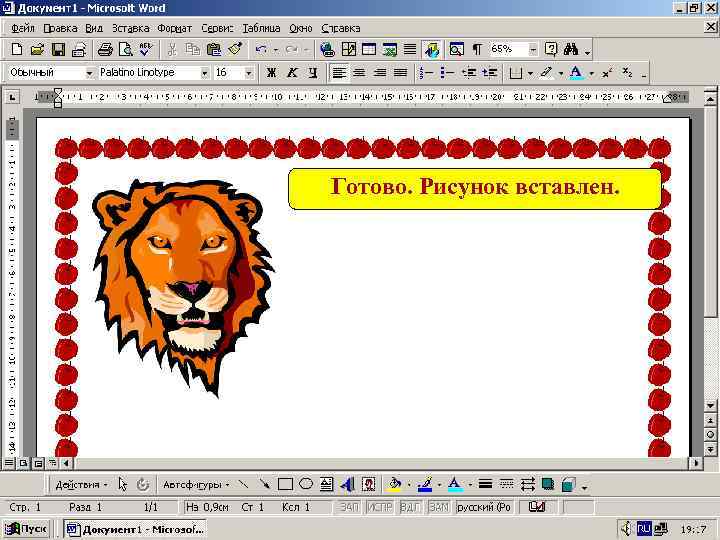
Task: Open the undo history arrow
Action: (x=276, y=50)
